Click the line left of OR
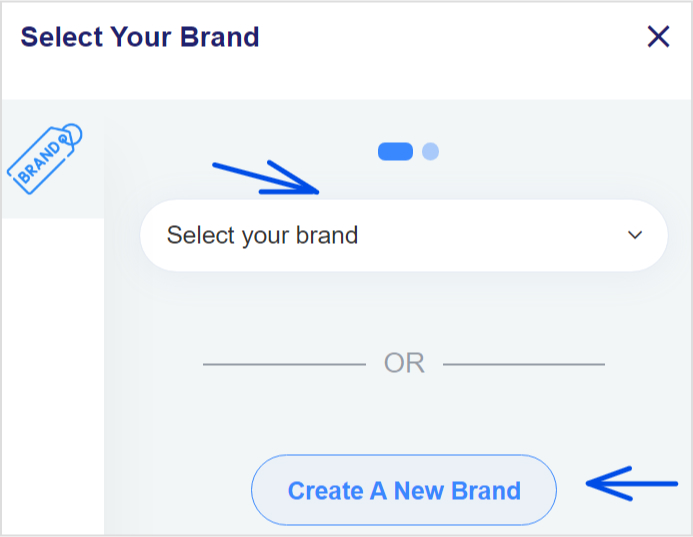This screenshot has height=537, width=693. pyautogui.click(x=284, y=364)
